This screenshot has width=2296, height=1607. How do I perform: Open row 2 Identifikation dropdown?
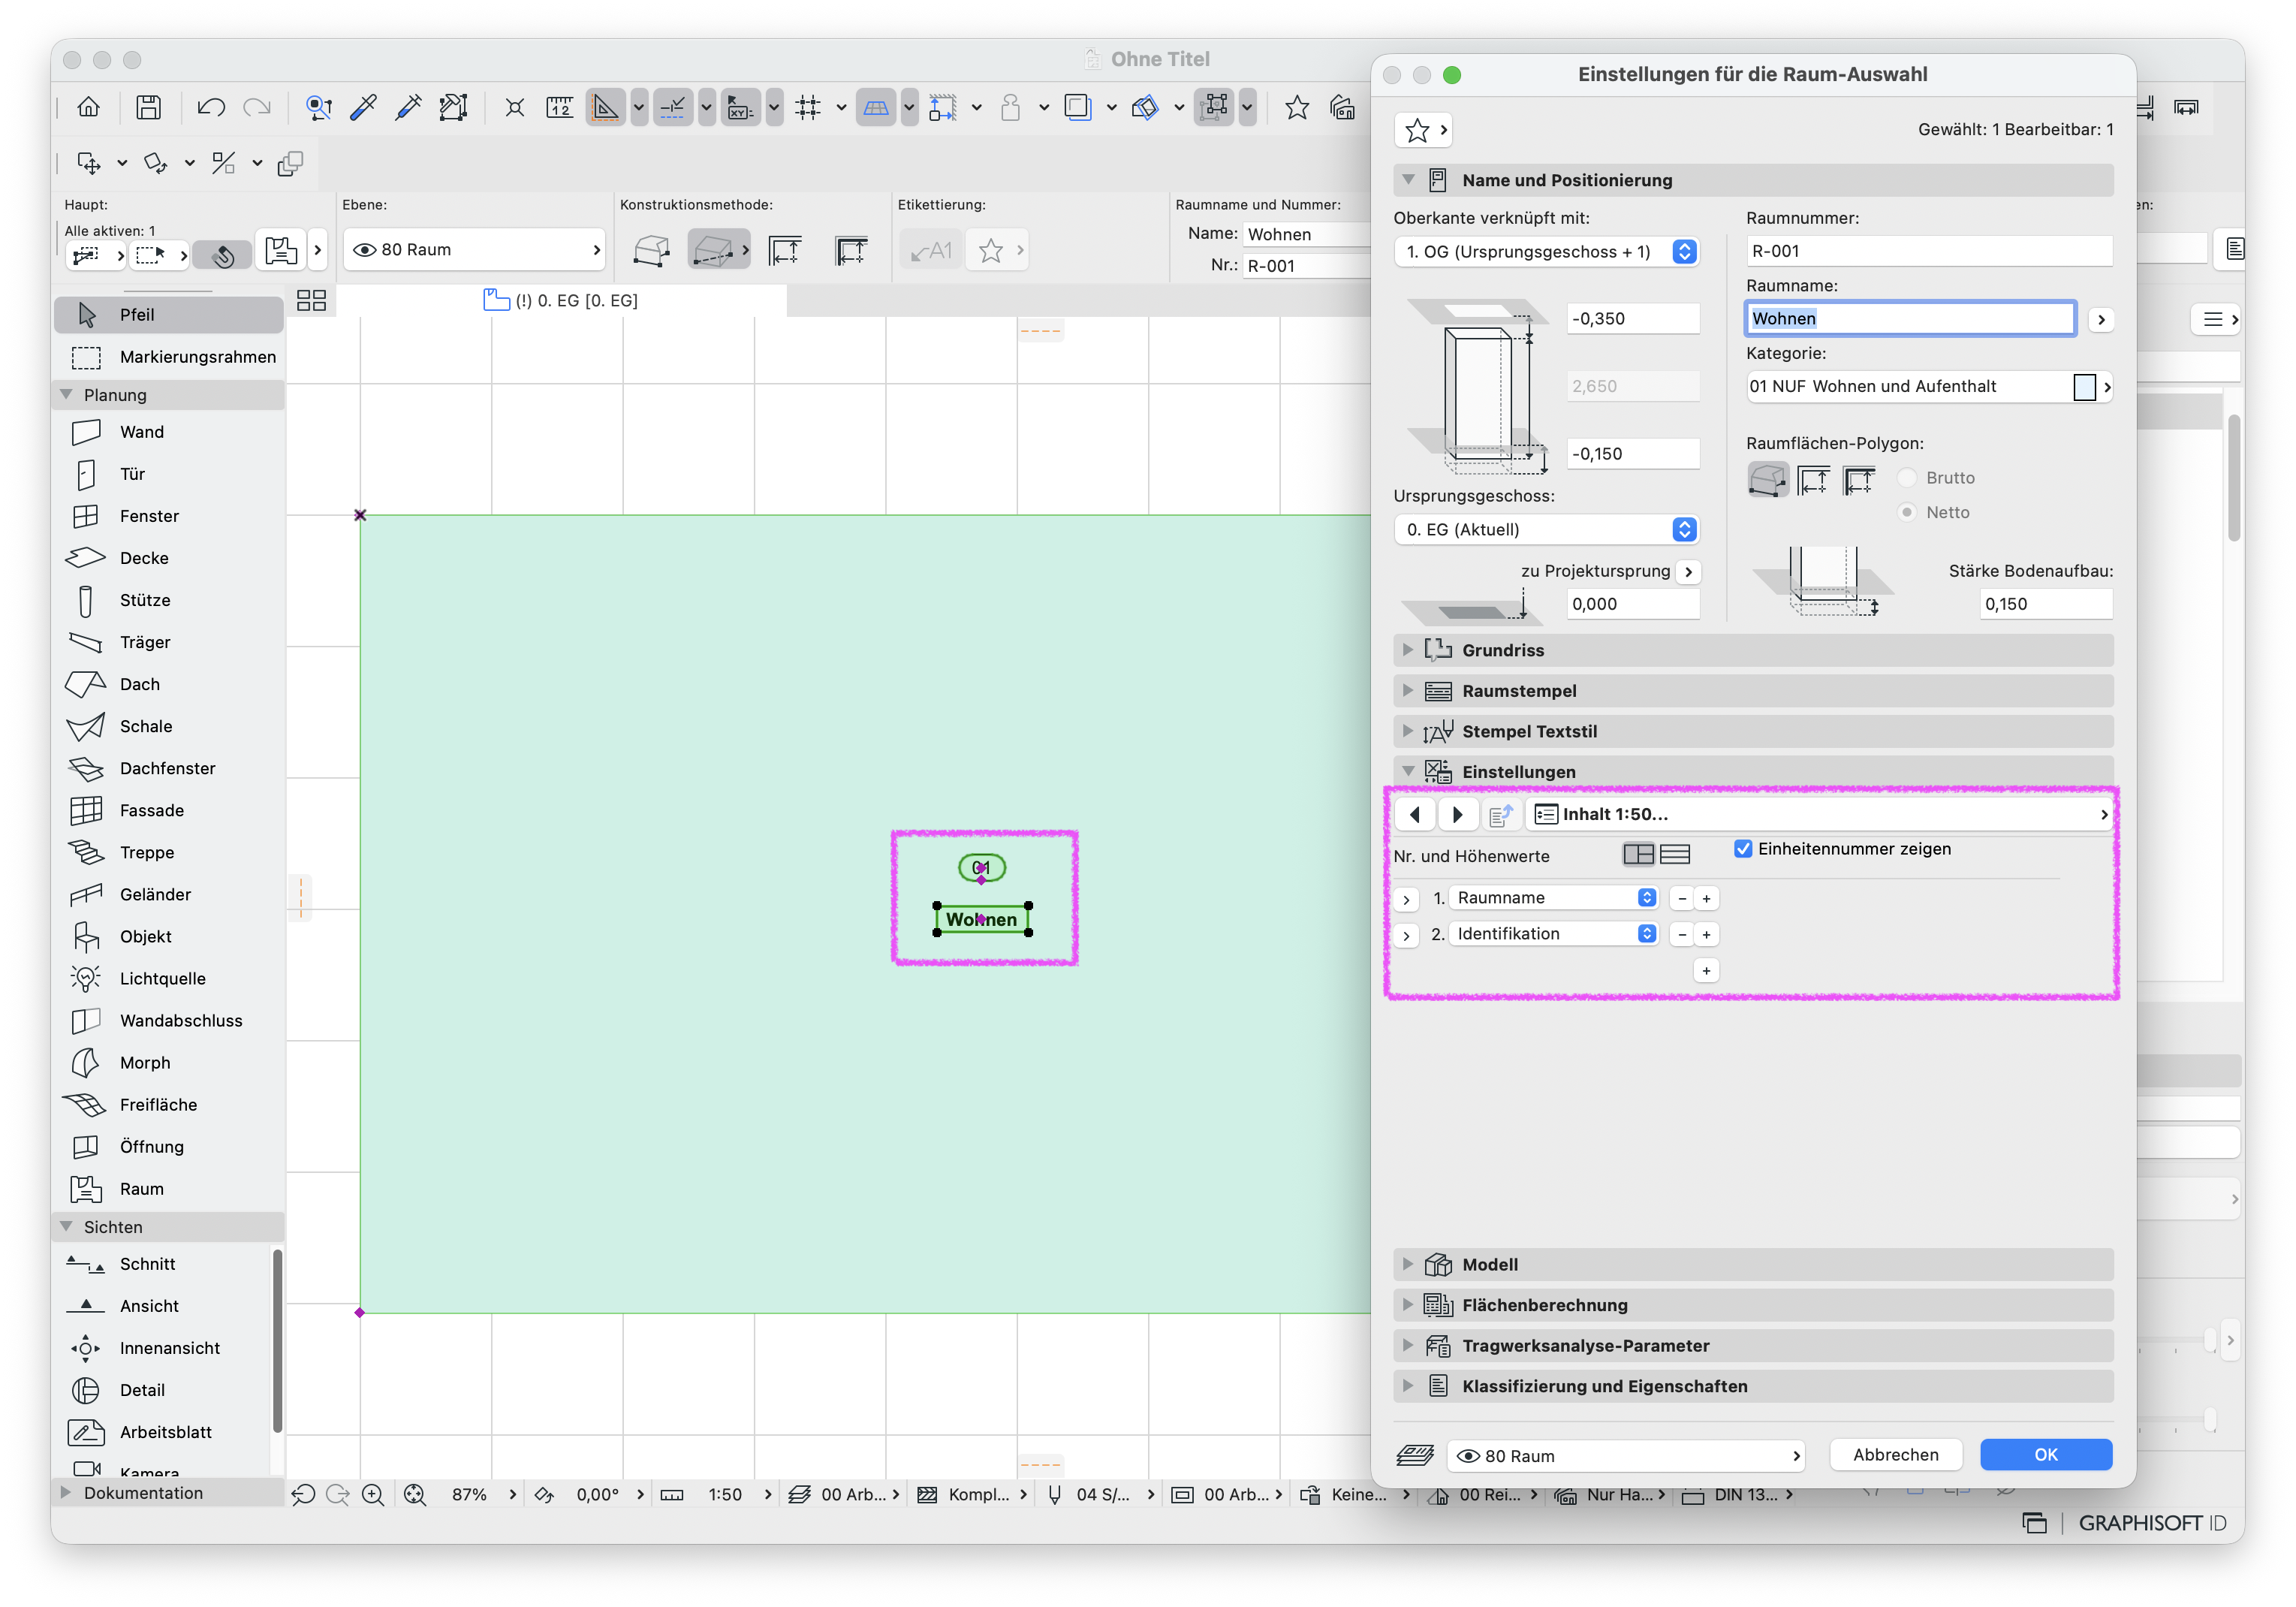[x=1554, y=934]
